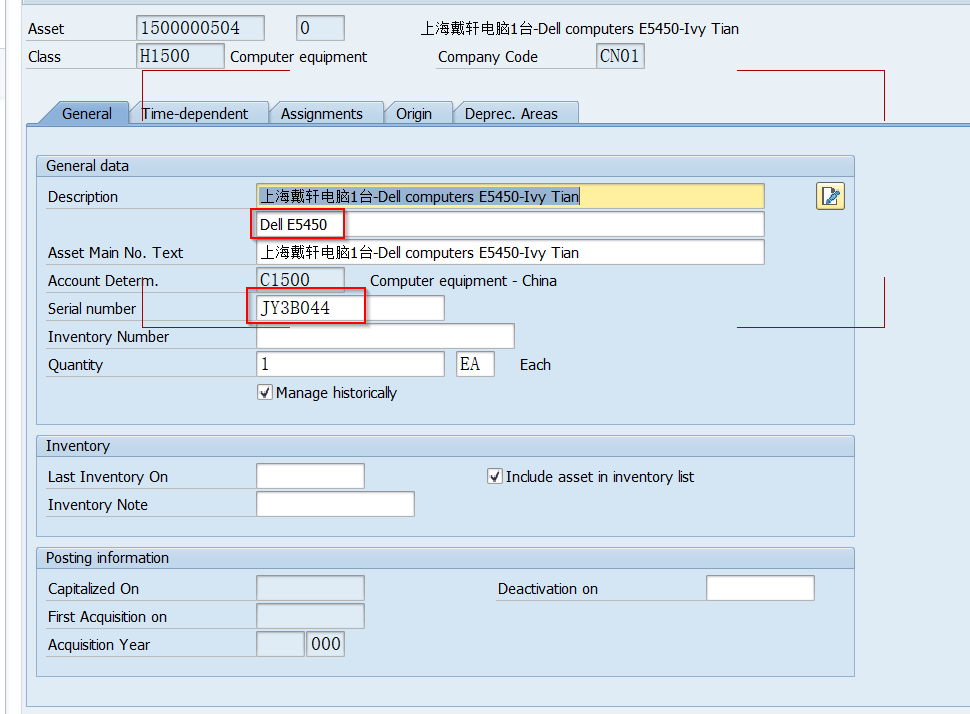Toggle Include asset in inventory list checkbox

[494, 477]
